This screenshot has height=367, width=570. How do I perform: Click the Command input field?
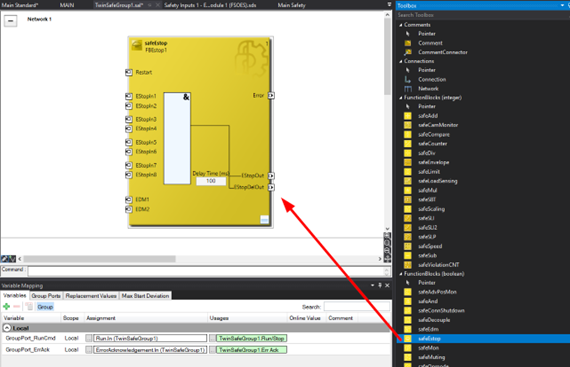pyautogui.click(x=205, y=271)
